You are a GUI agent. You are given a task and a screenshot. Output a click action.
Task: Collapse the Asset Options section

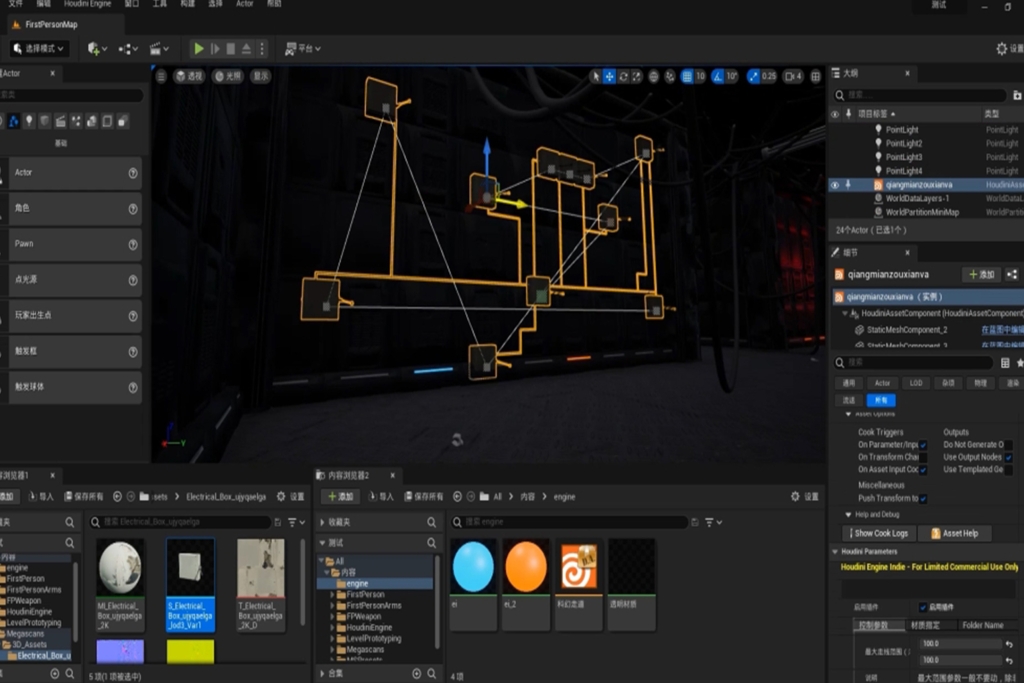tap(847, 413)
